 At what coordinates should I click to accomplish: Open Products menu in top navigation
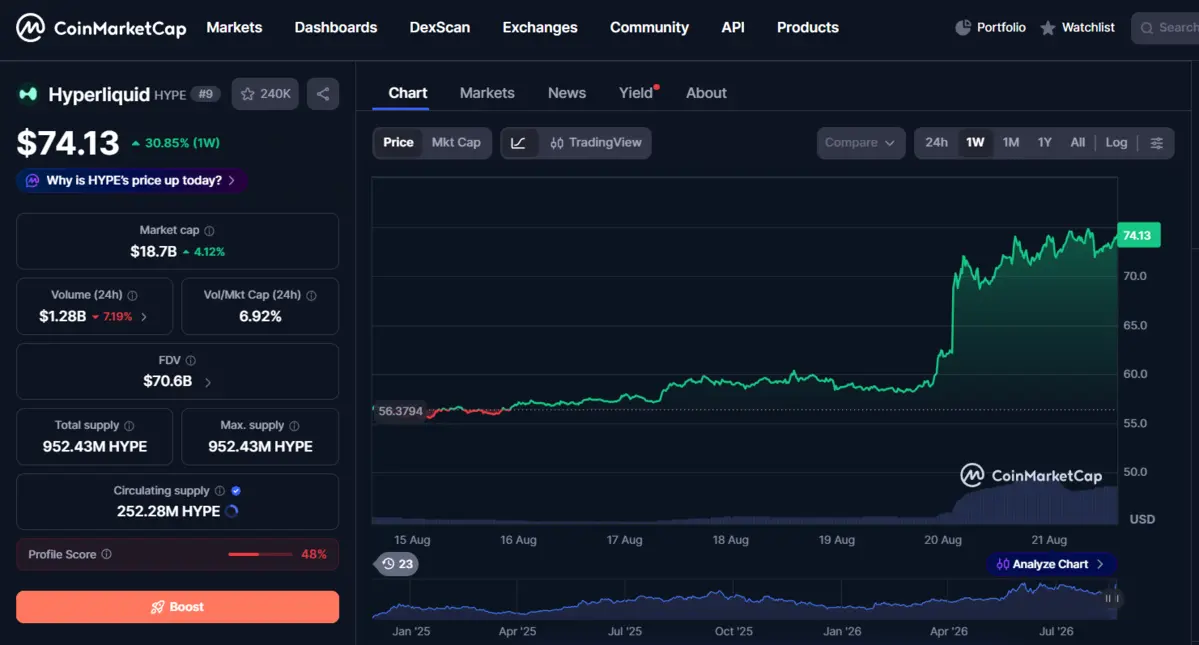click(x=807, y=28)
